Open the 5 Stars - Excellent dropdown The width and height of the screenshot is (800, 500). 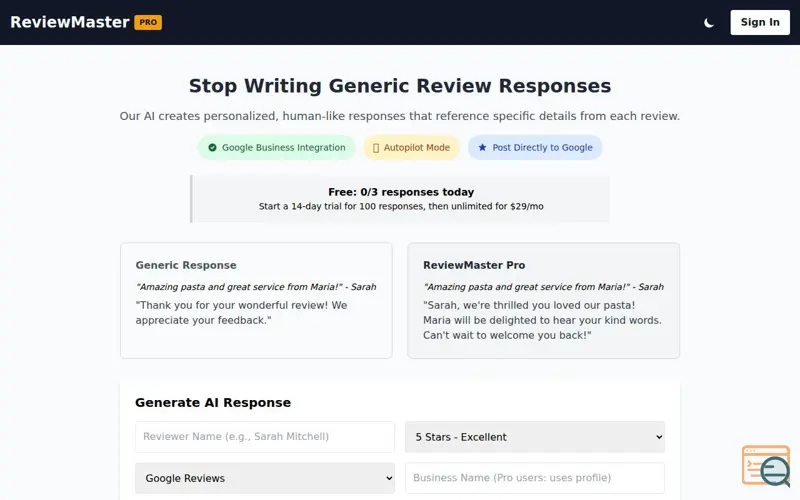point(535,437)
